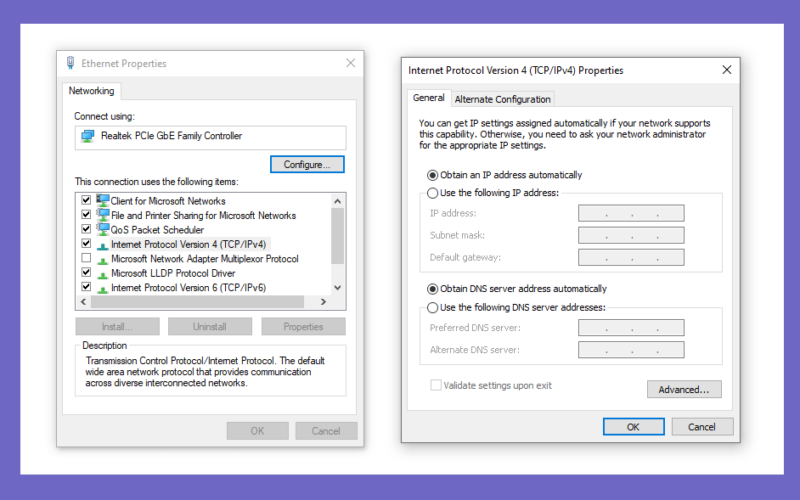This screenshot has width=800, height=500.
Task: Click the Subnet mask input field
Action: point(631,235)
